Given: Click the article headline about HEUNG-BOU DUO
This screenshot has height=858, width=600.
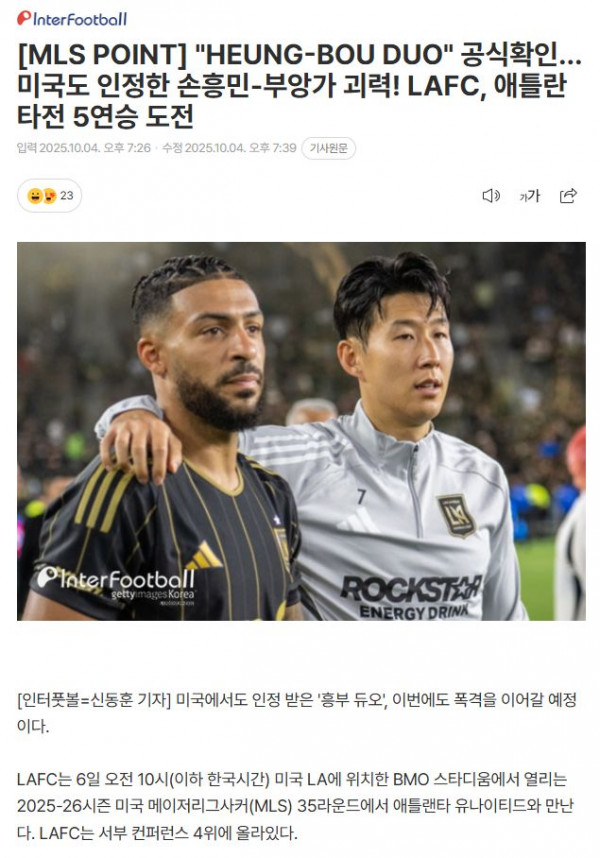Looking at the screenshot, I should [299, 85].
